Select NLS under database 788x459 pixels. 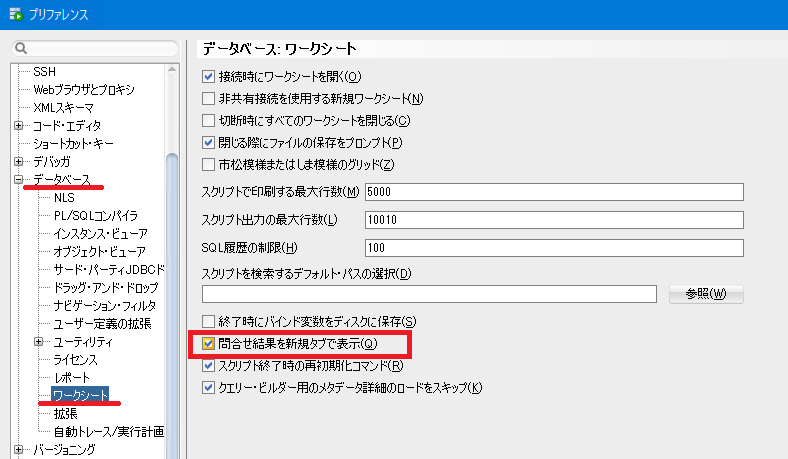[64, 198]
